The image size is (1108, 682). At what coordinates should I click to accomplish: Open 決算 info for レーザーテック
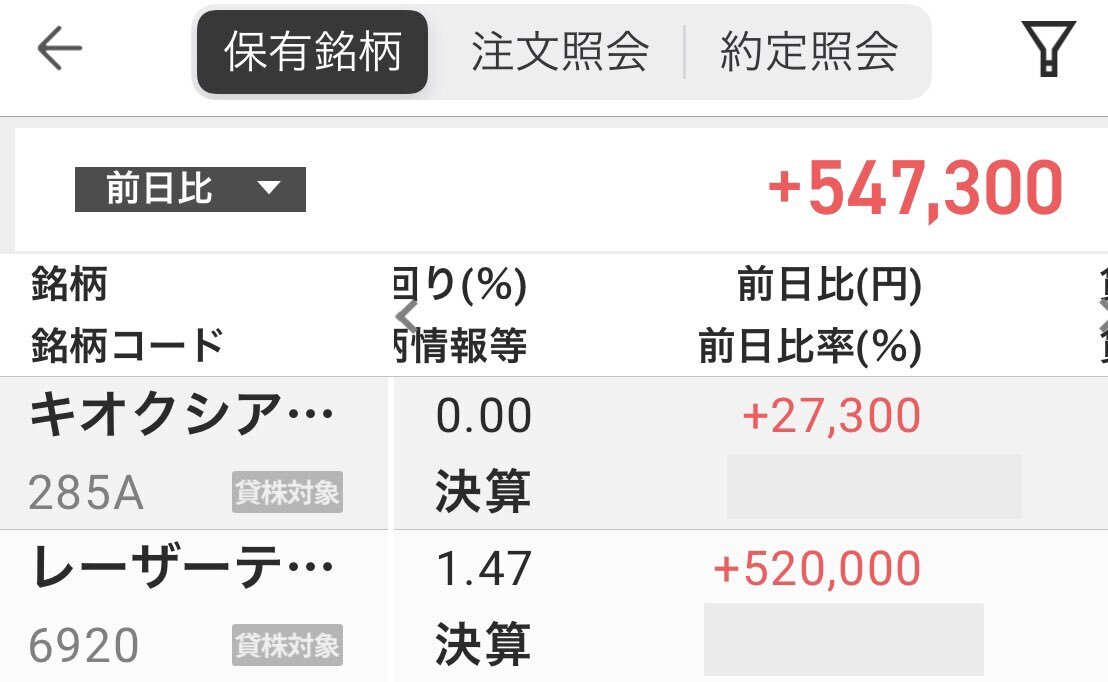[x=483, y=644]
